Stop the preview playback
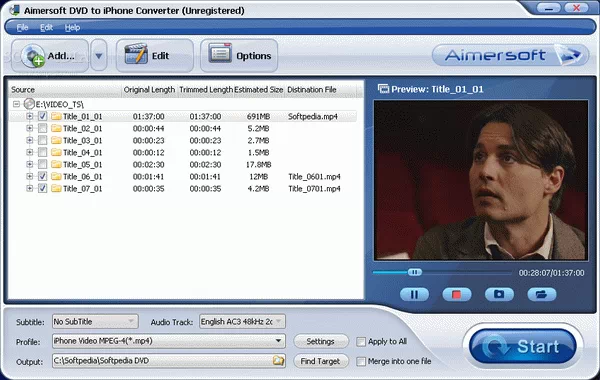Image resolution: width=600 pixels, height=380 pixels. pyautogui.click(x=457, y=294)
